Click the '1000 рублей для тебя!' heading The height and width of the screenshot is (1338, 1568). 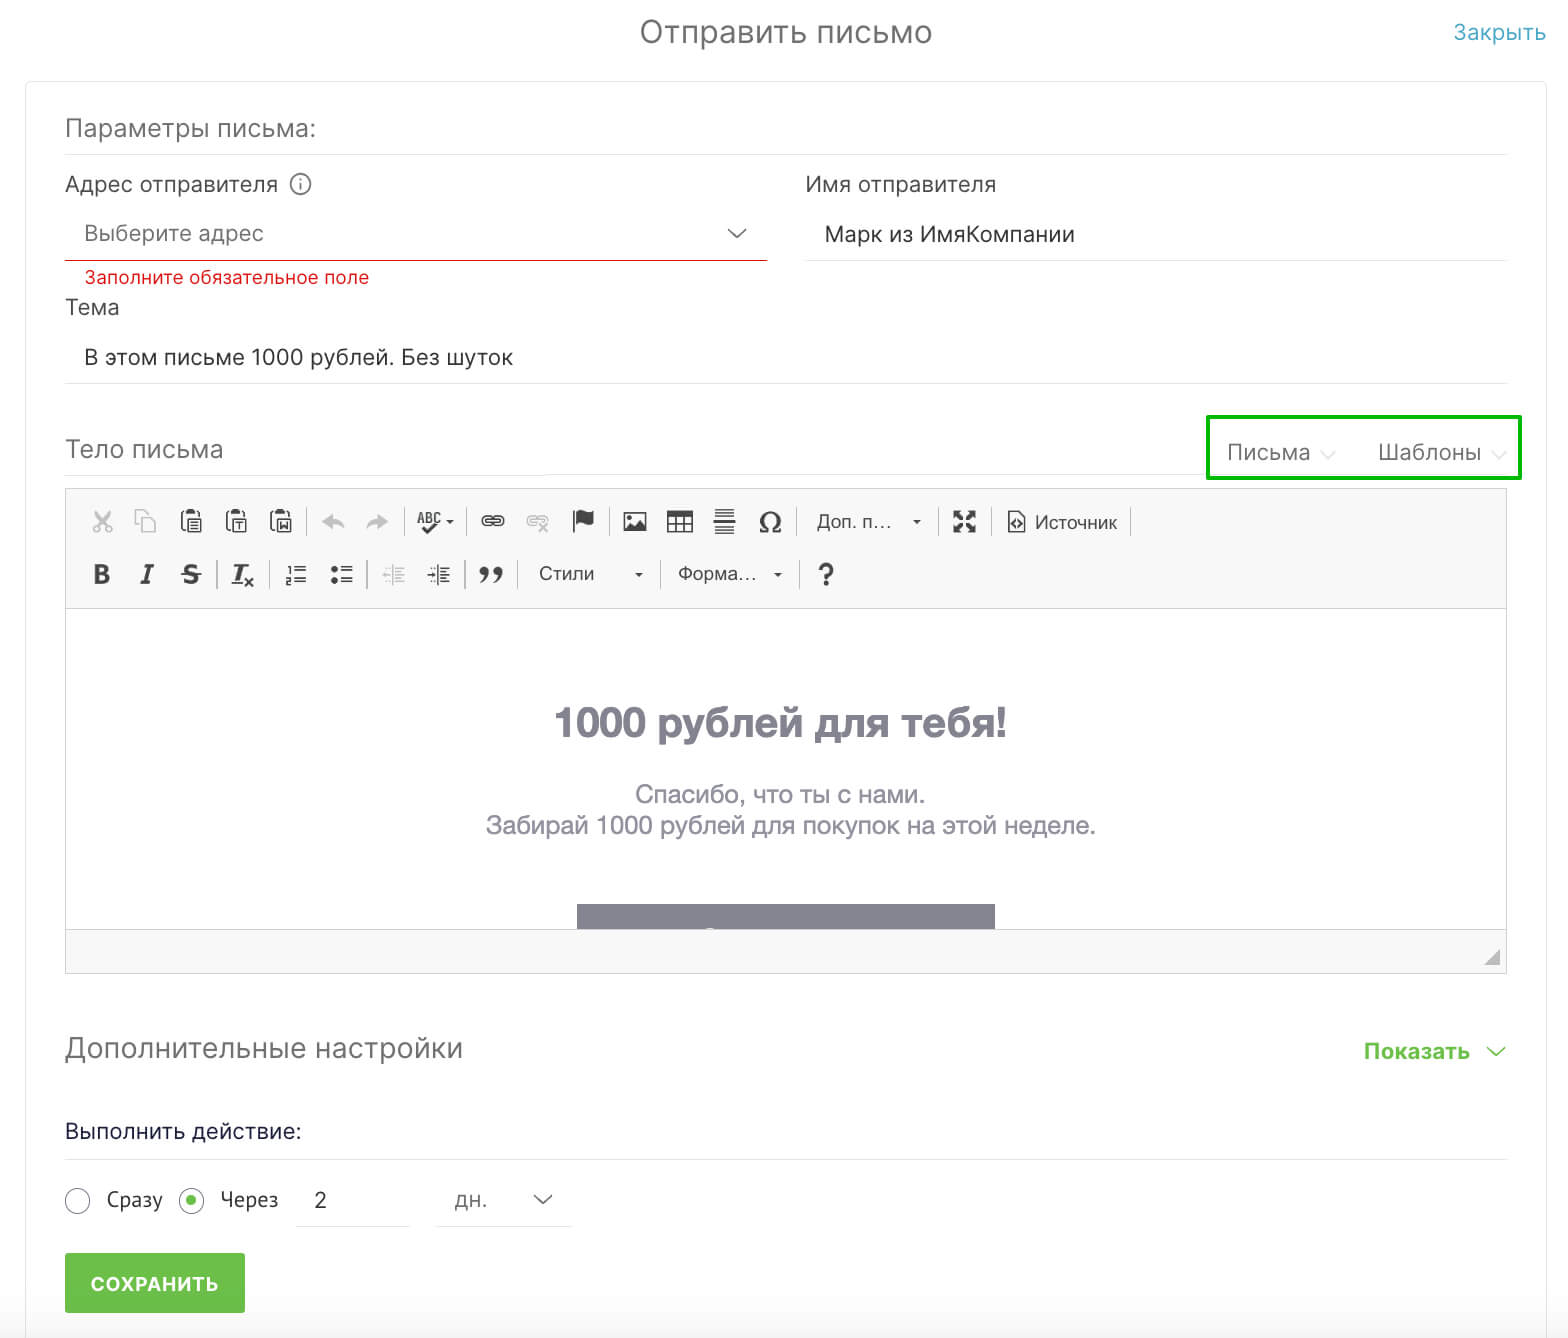point(781,722)
